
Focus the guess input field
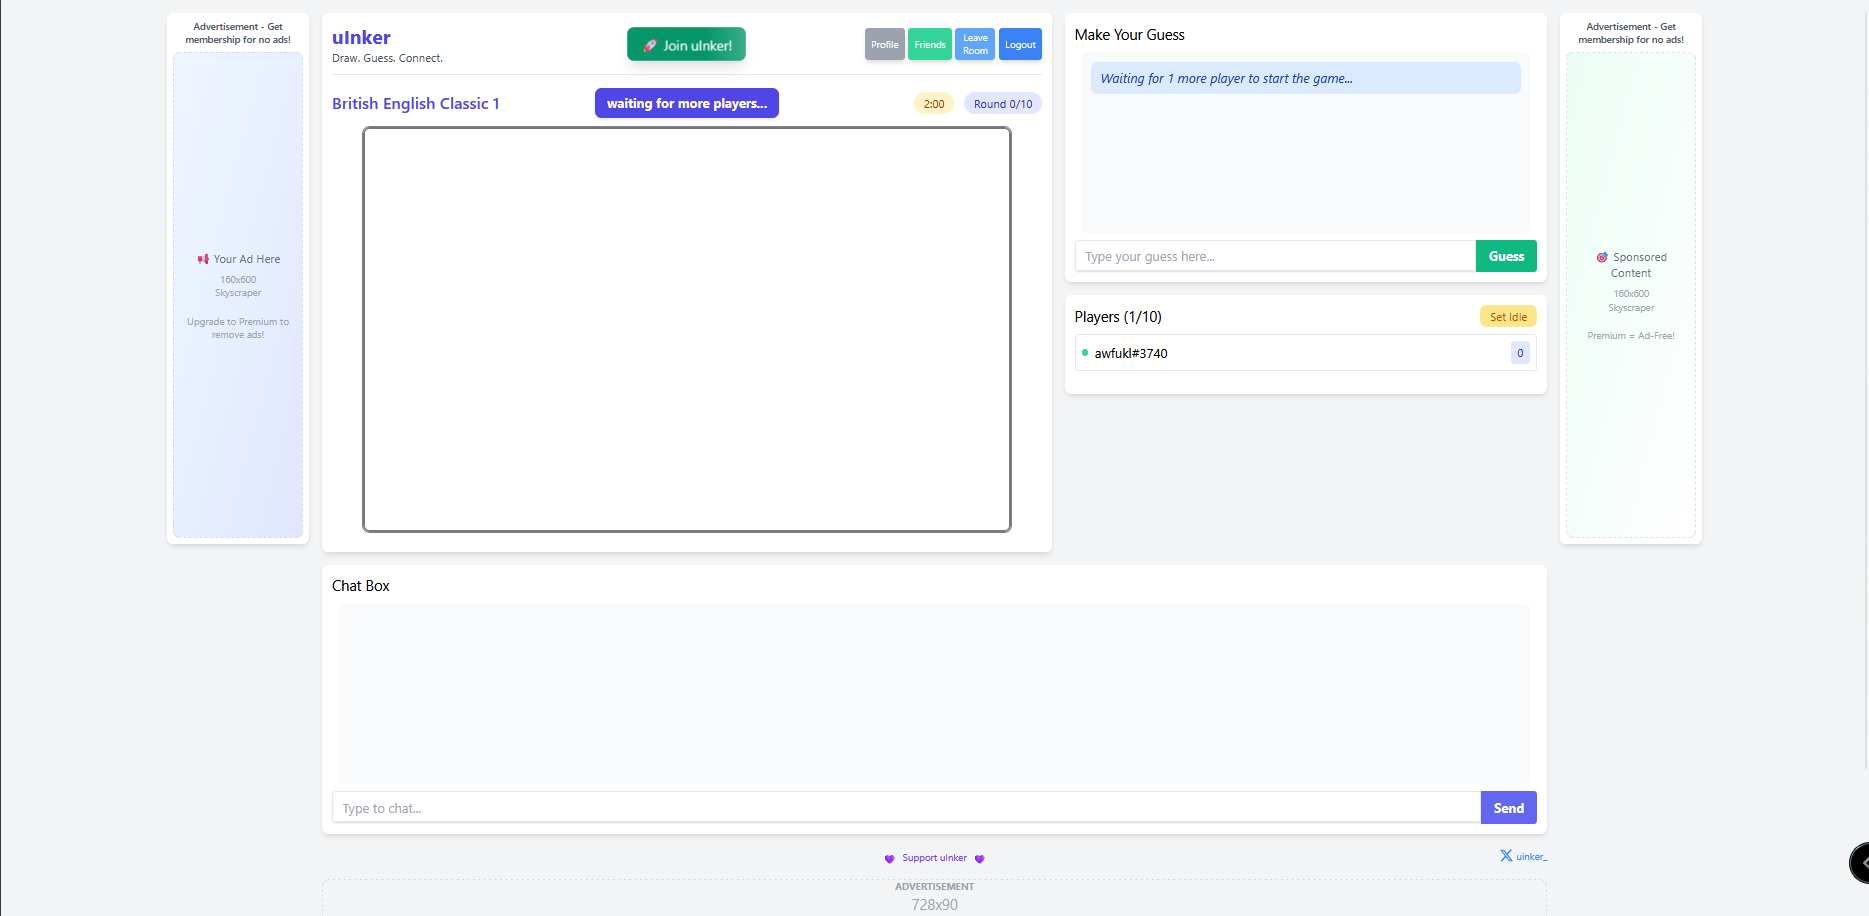point(1275,256)
